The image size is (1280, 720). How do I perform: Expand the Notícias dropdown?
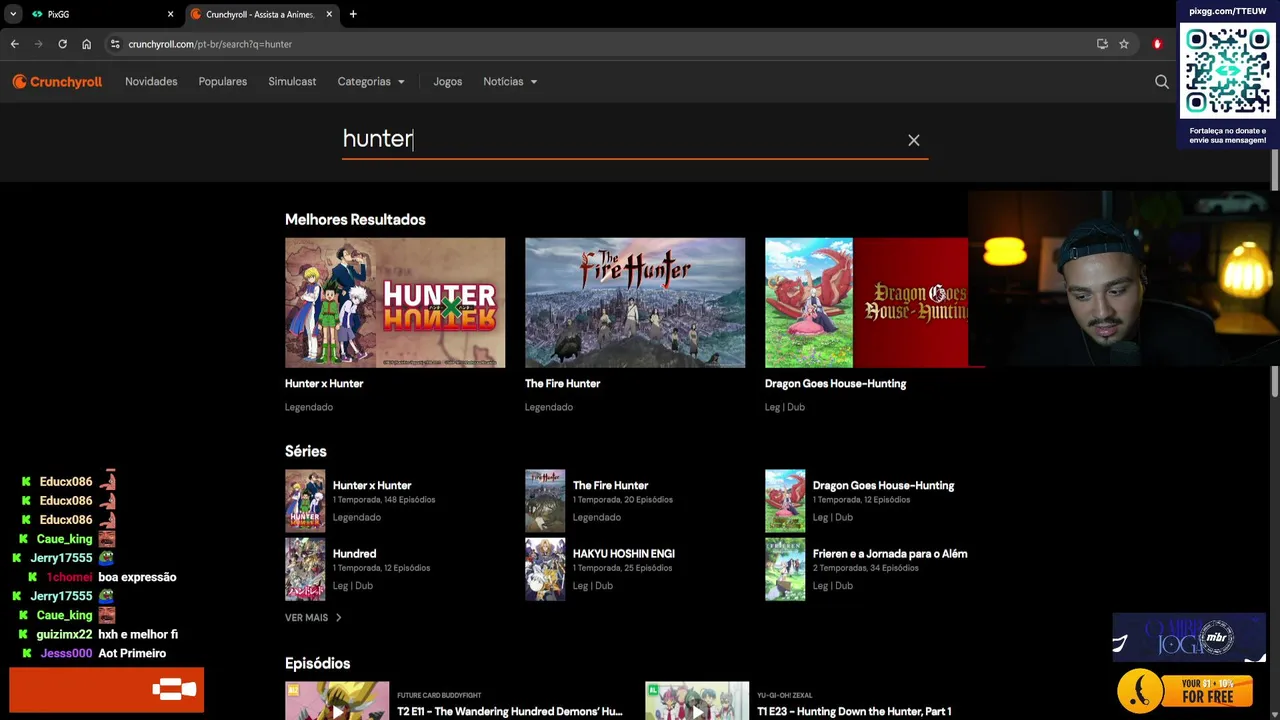coord(510,82)
